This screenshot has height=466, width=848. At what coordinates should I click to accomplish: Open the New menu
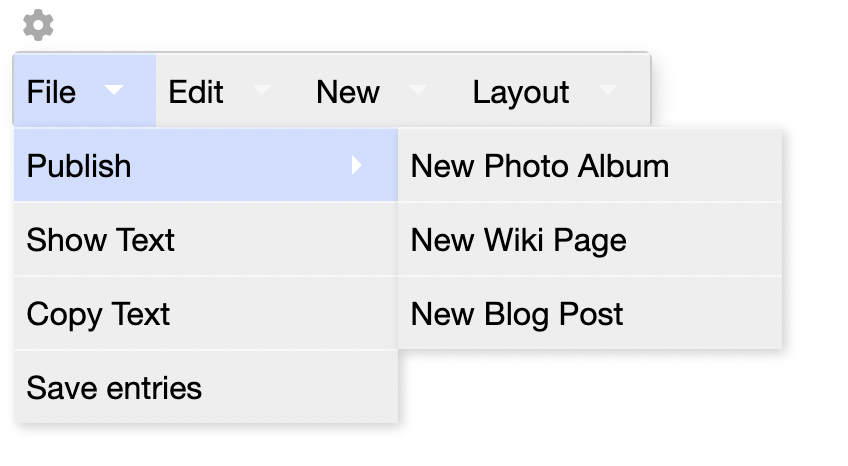coord(347,92)
